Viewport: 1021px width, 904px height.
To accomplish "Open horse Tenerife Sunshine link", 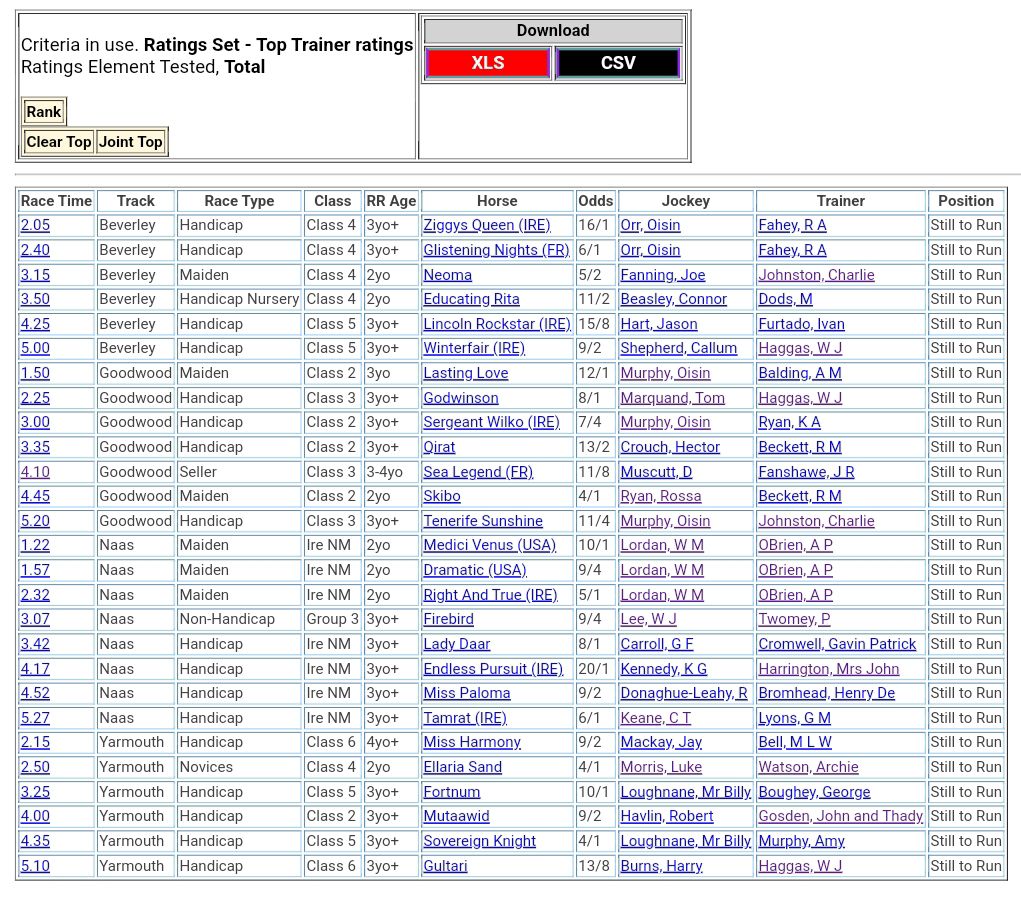I will (x=483, y=521).
